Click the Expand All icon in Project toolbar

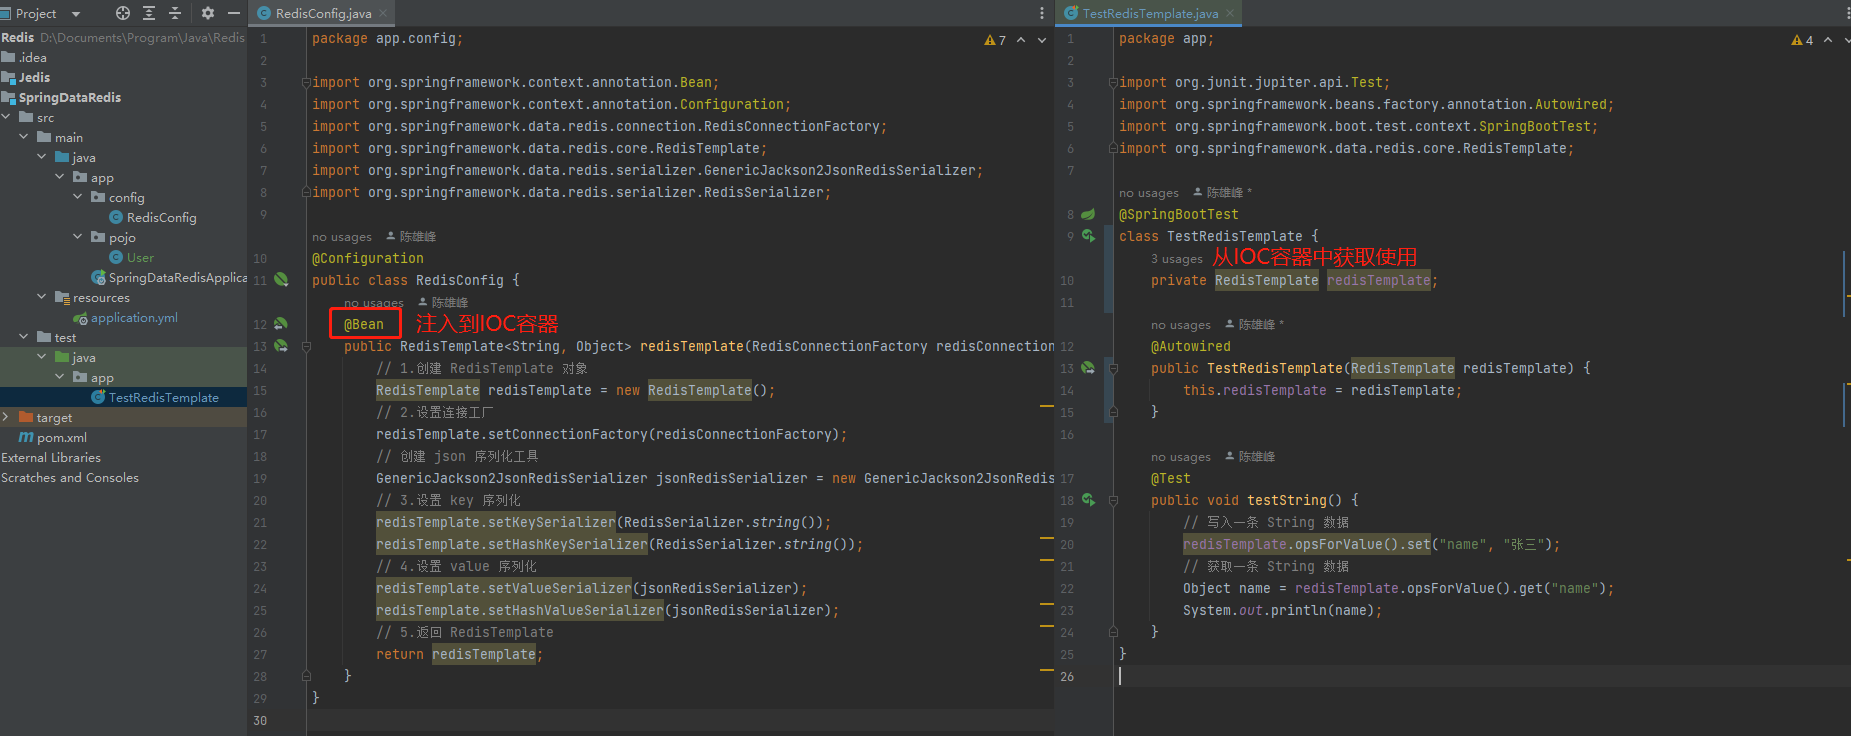[149, 13]
